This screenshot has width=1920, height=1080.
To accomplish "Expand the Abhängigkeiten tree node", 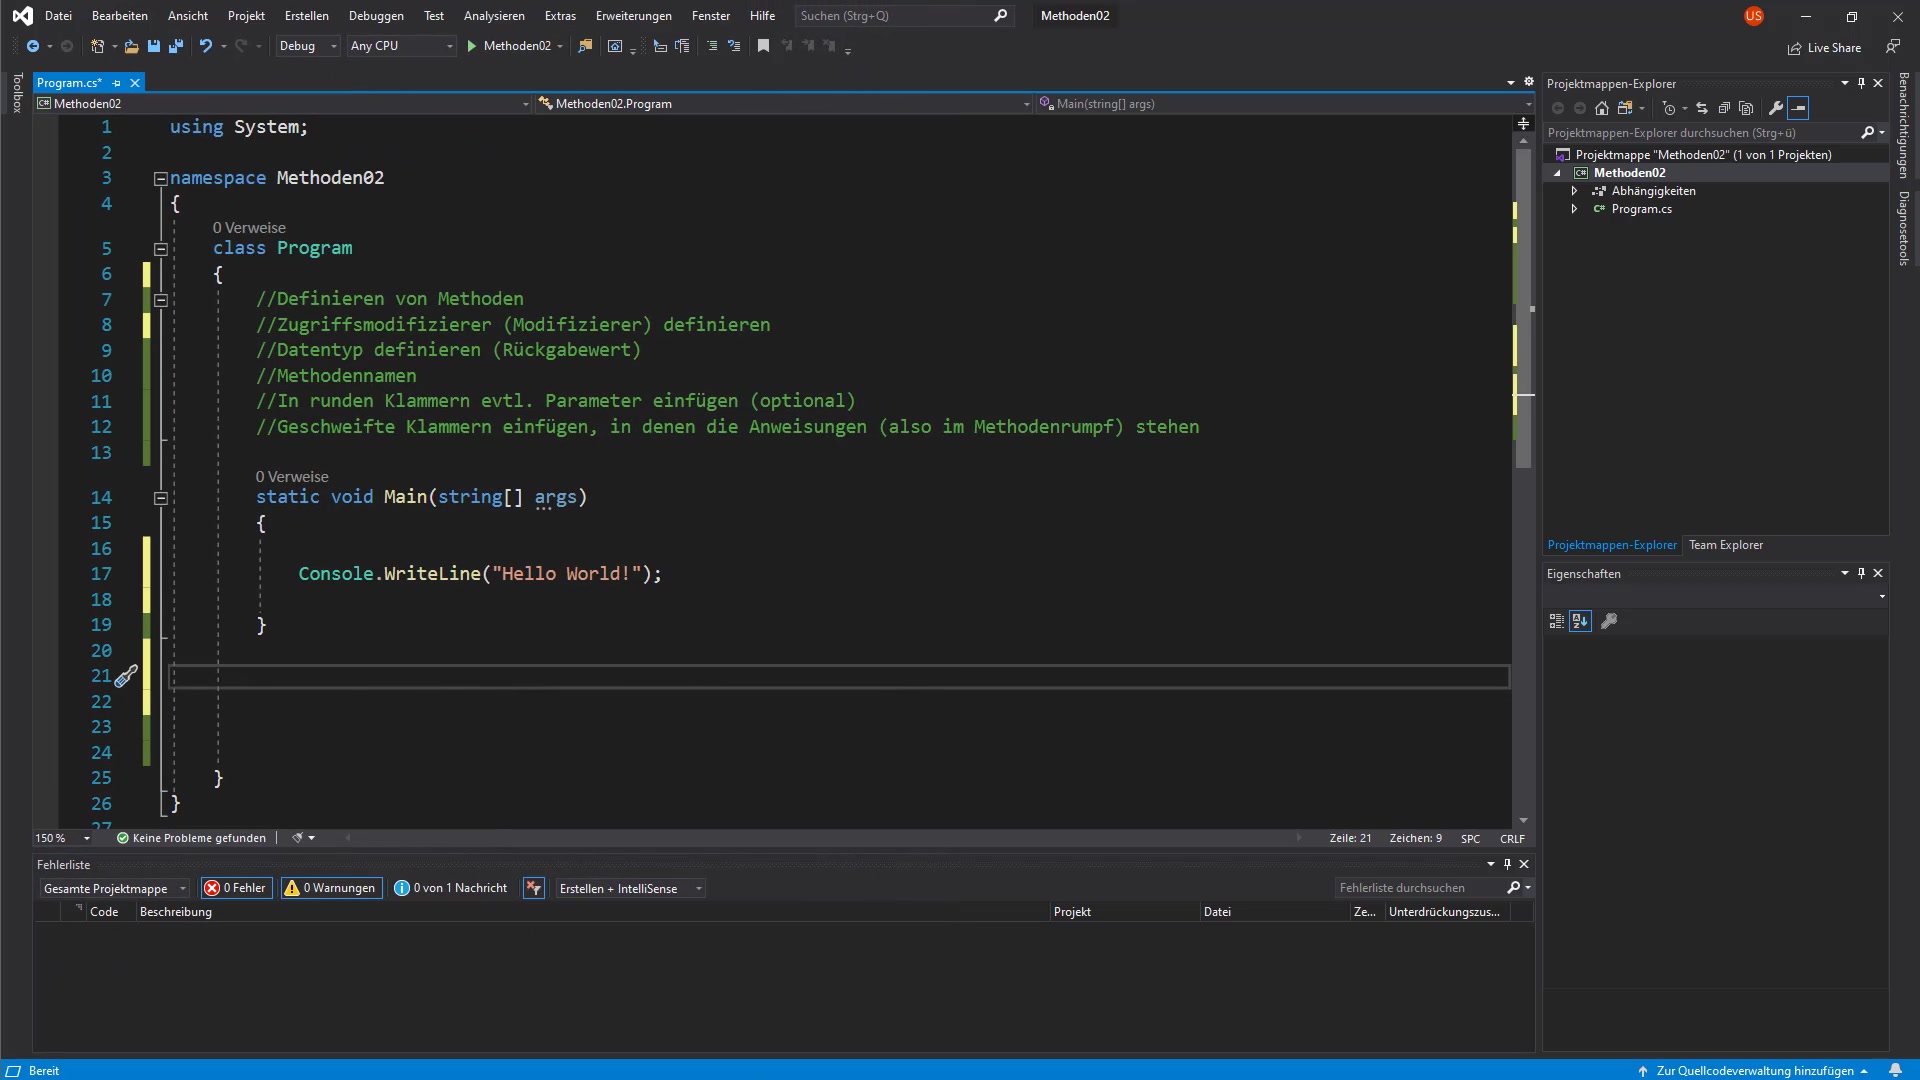I will point(1574,191).
